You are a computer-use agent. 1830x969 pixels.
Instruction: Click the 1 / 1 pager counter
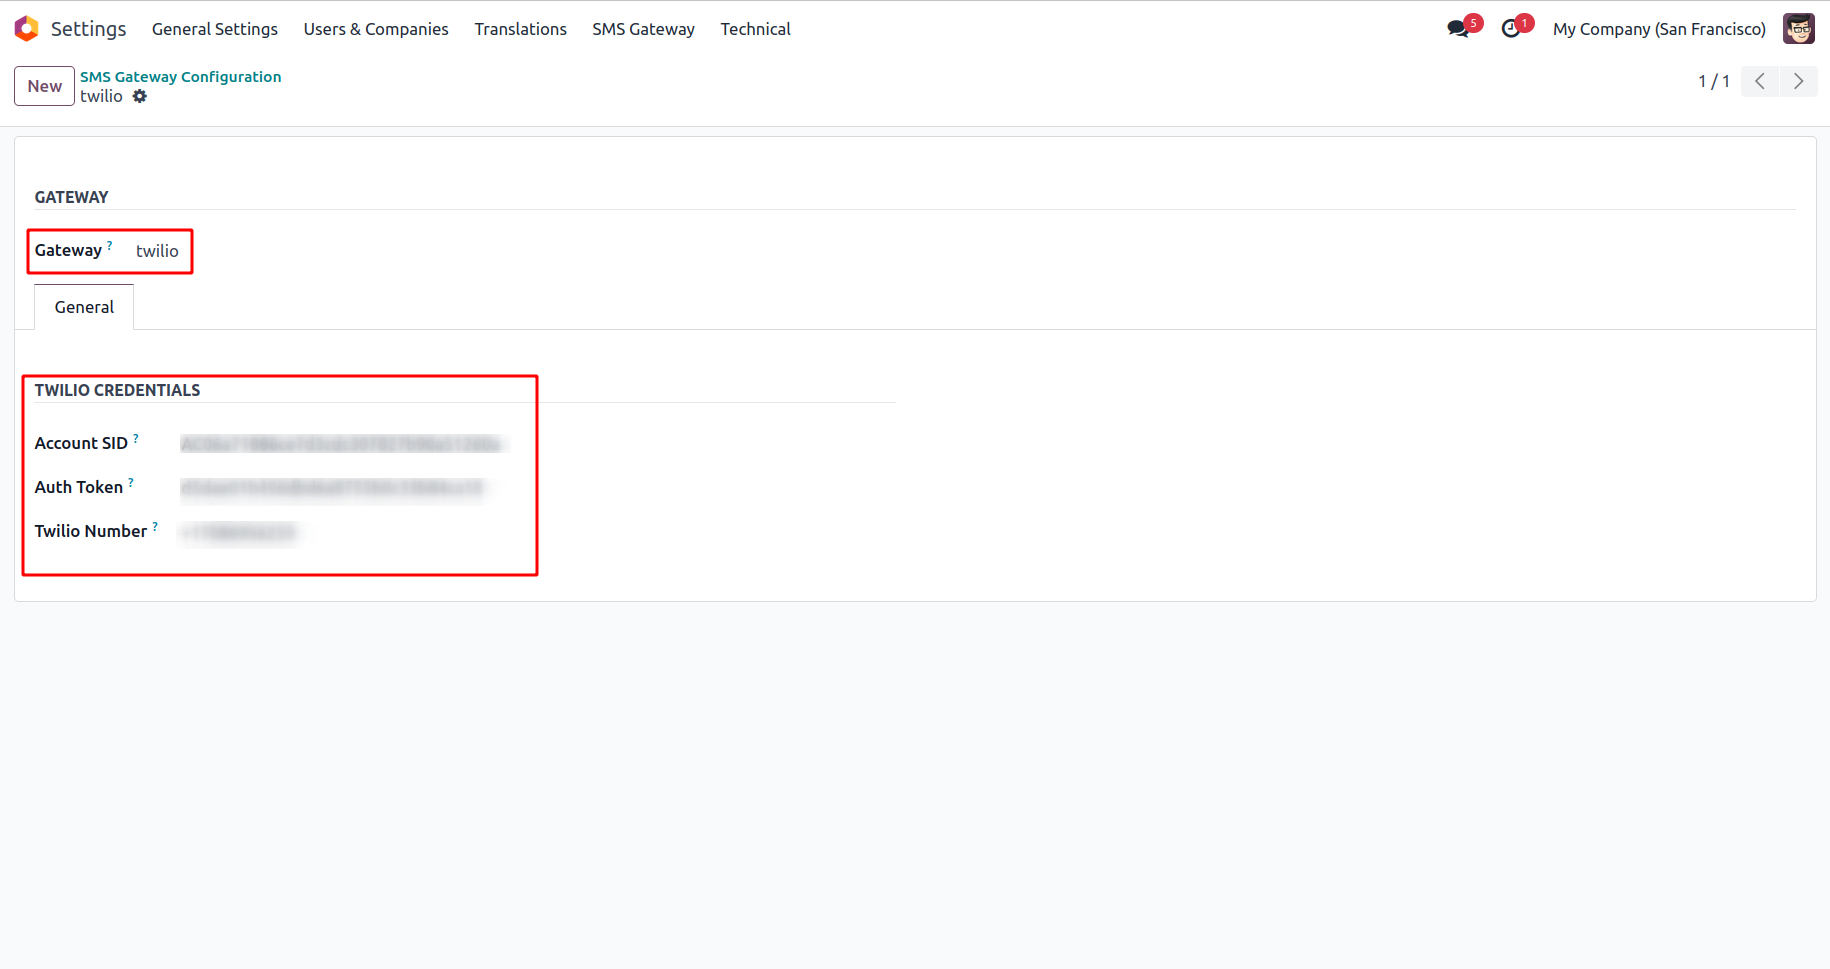coord(1714,81)
